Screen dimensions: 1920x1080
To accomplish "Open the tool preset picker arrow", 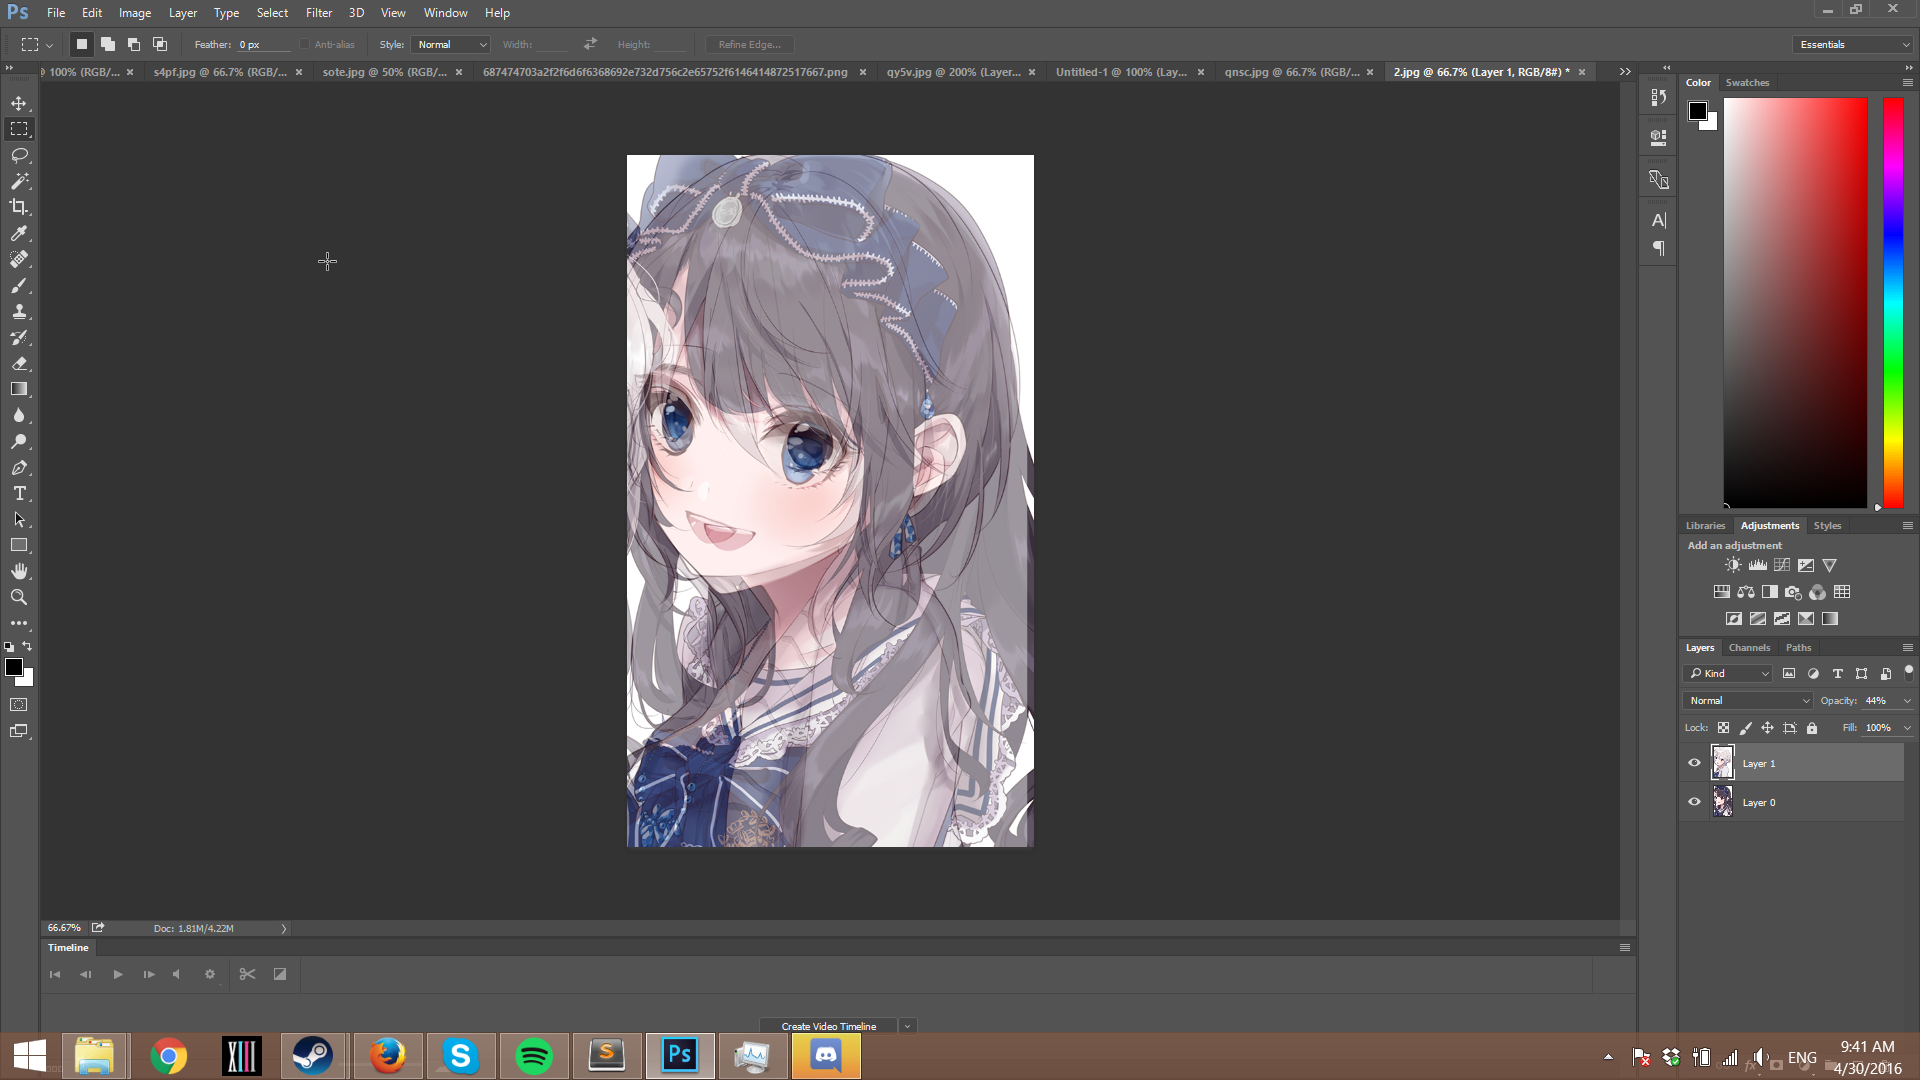I will (x=49, y=45).
